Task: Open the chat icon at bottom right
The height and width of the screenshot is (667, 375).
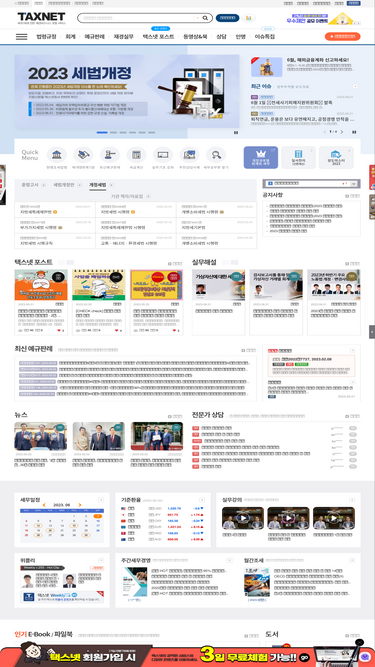Action: click(x=365, y=656)
